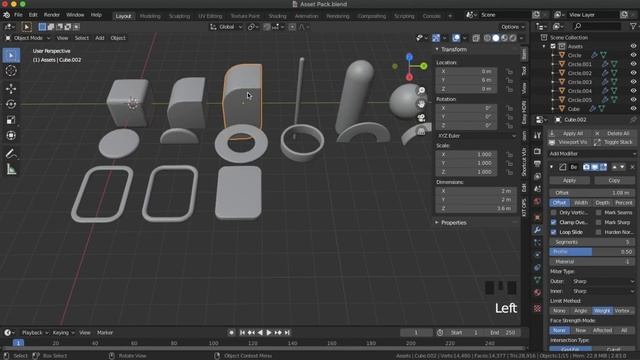Click frame 1 timeline marker
The width and height of the screenshot is (640, 360).
pyautogui.click(x=18, y=343)
